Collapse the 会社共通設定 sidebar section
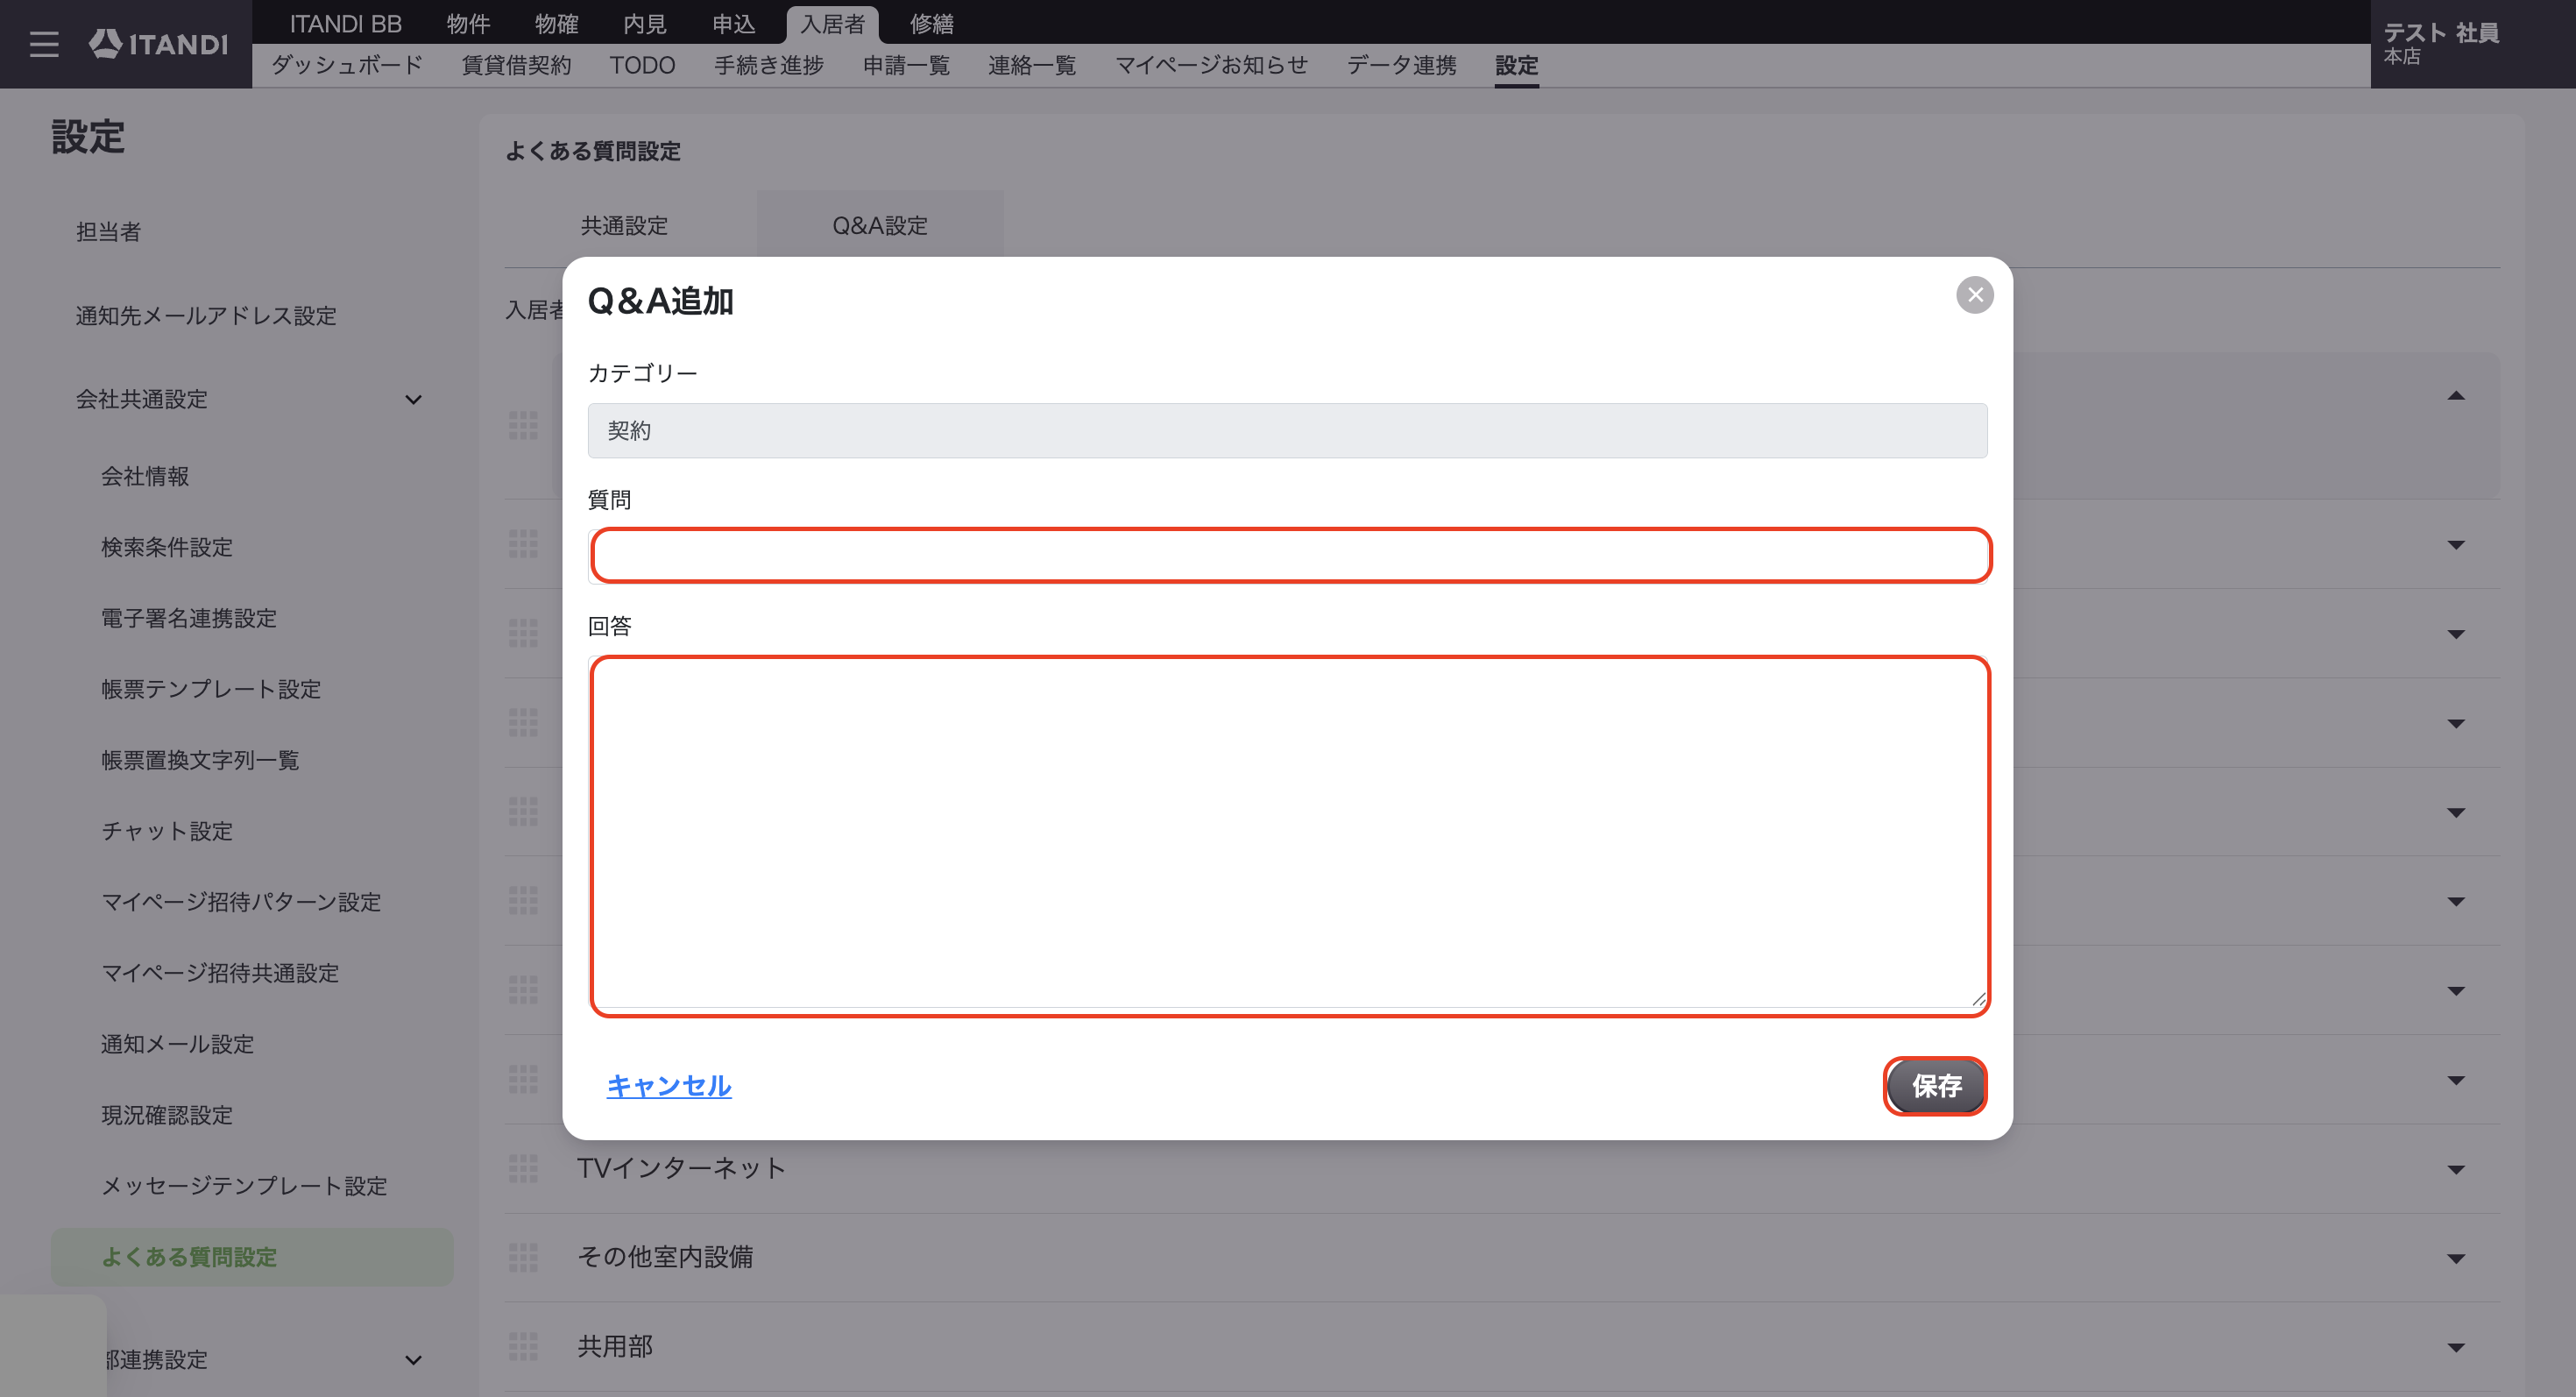 click(413, 400)
